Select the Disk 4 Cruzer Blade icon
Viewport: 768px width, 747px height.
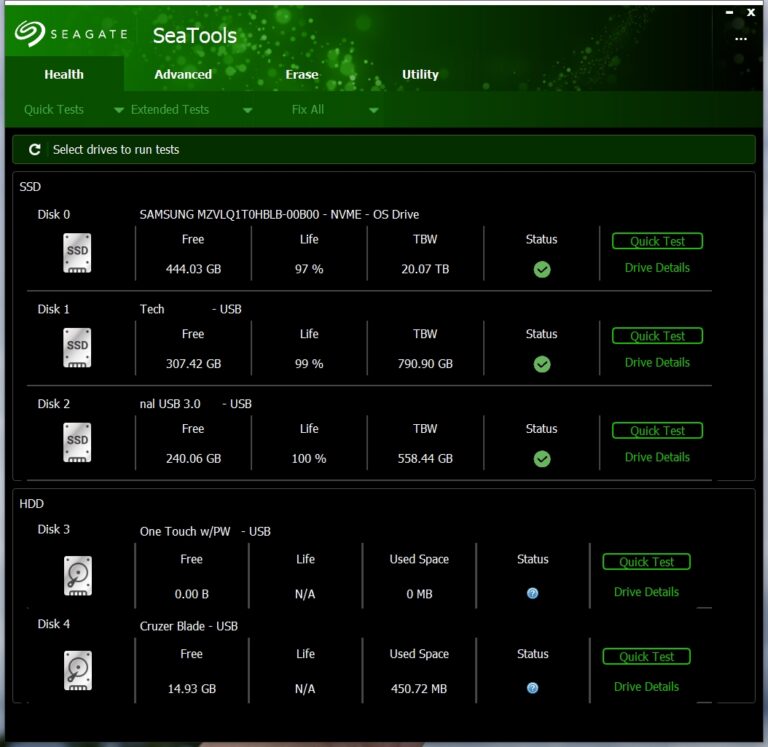coord(77,672)
